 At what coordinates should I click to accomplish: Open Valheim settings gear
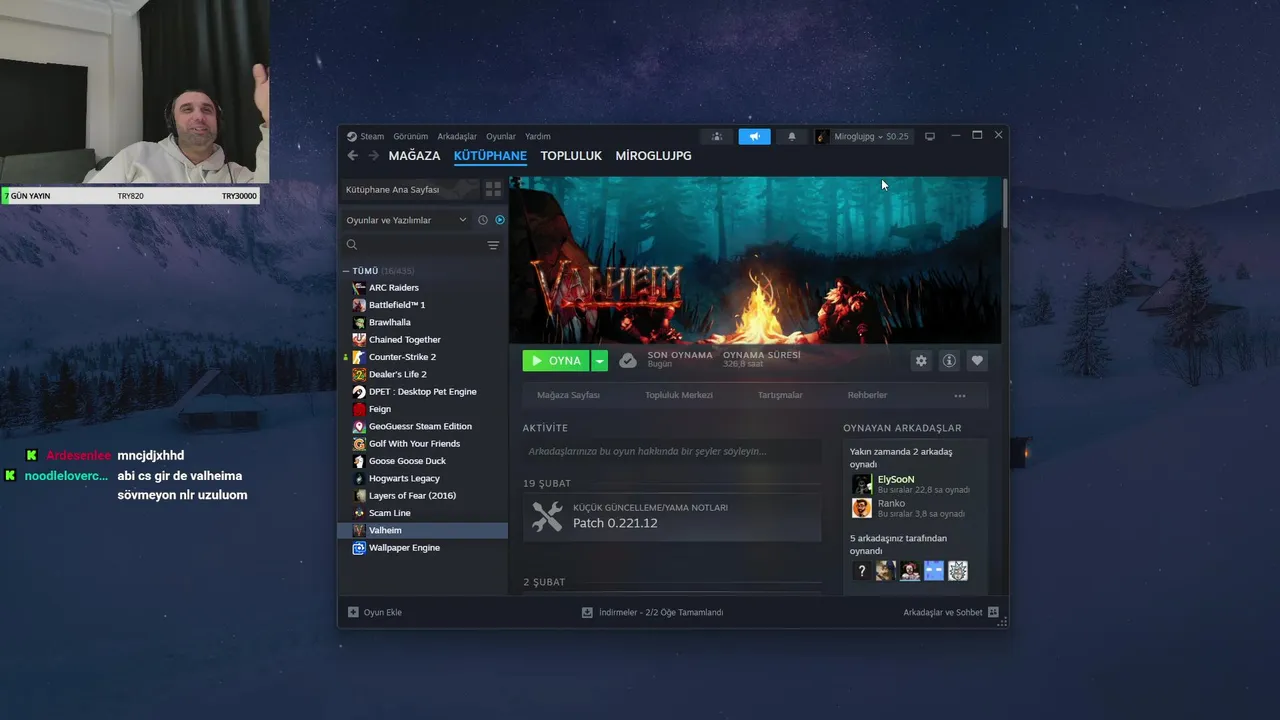click(921, 361)
